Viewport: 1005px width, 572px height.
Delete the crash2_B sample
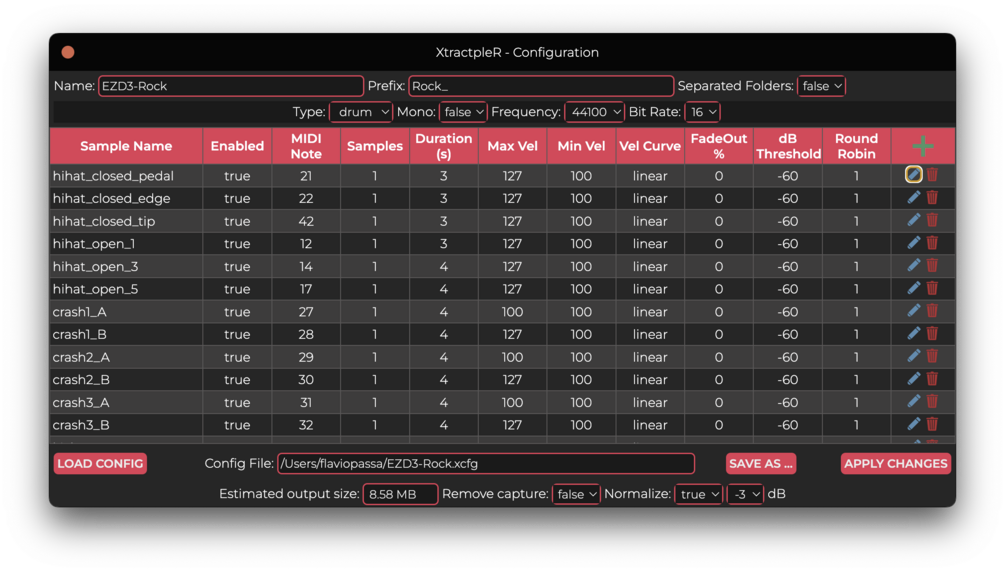933,378
